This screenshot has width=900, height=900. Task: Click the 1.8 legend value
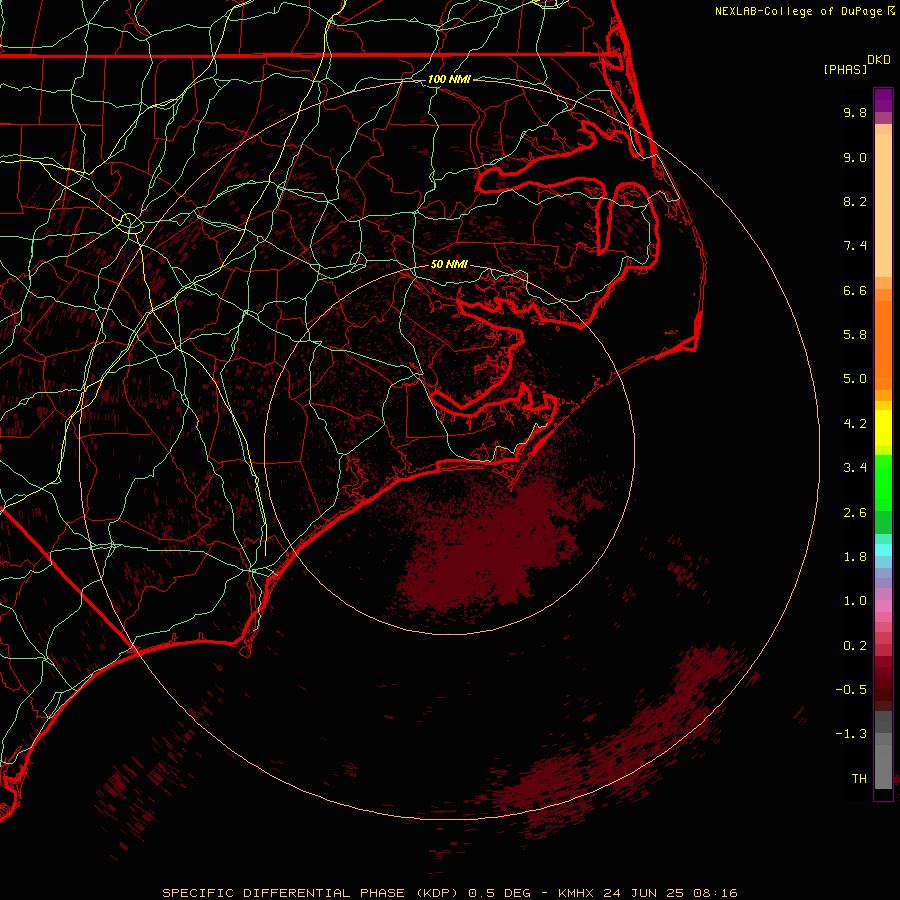click(855, 557)
